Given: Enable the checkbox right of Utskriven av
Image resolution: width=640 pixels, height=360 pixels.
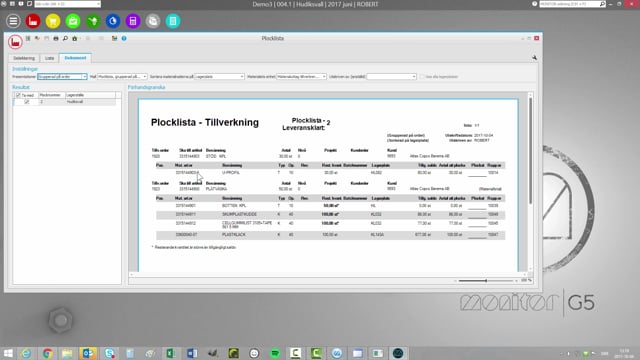Looking at the screenshot, I should (422, 77).
